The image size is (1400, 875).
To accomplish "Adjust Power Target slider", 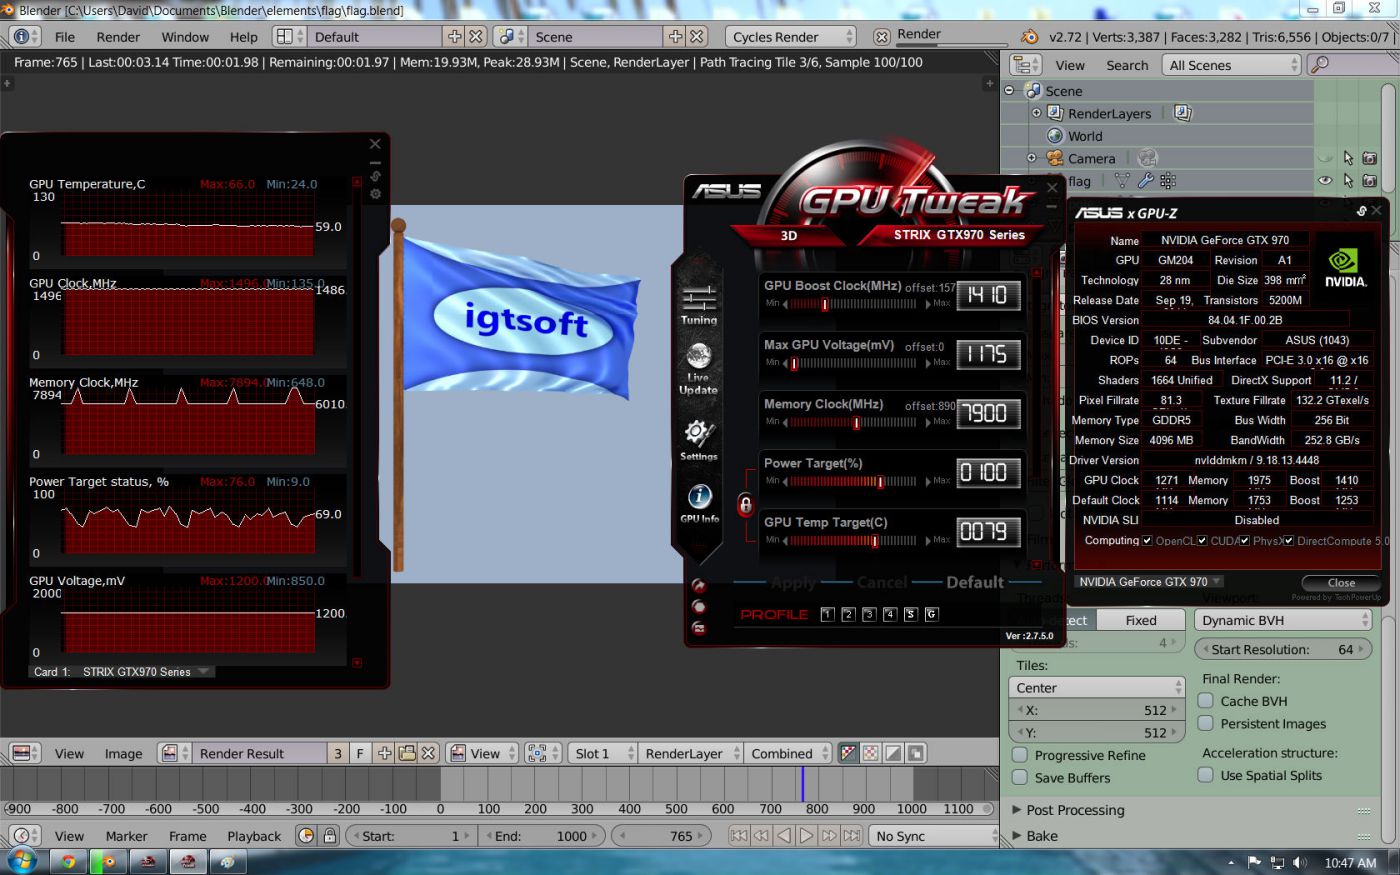I will pos(853,481).
